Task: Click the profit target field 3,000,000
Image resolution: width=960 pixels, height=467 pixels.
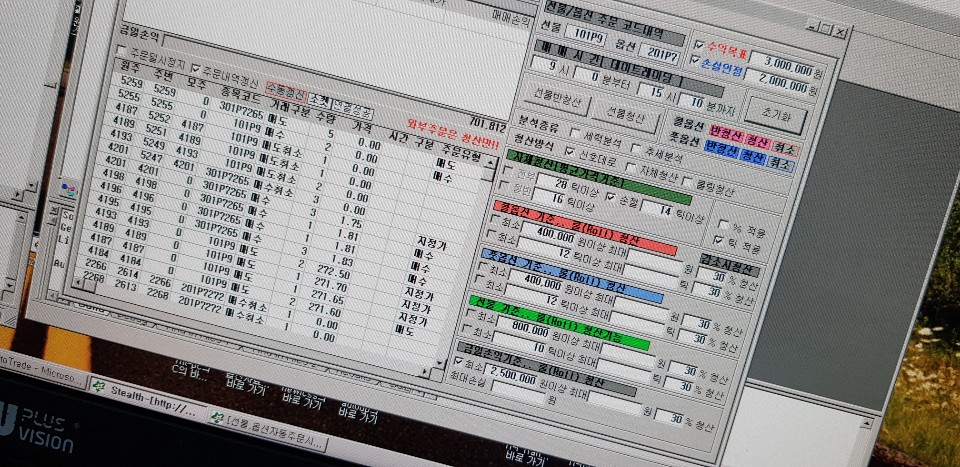Action: point(784,65)
